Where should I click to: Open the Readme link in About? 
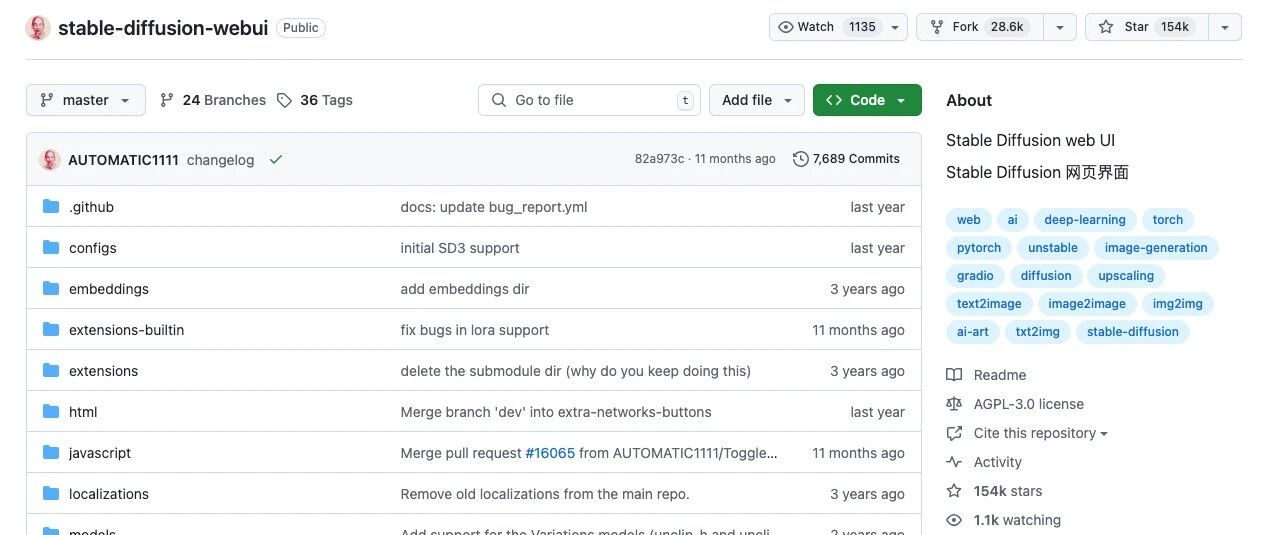pos(1000,375)
